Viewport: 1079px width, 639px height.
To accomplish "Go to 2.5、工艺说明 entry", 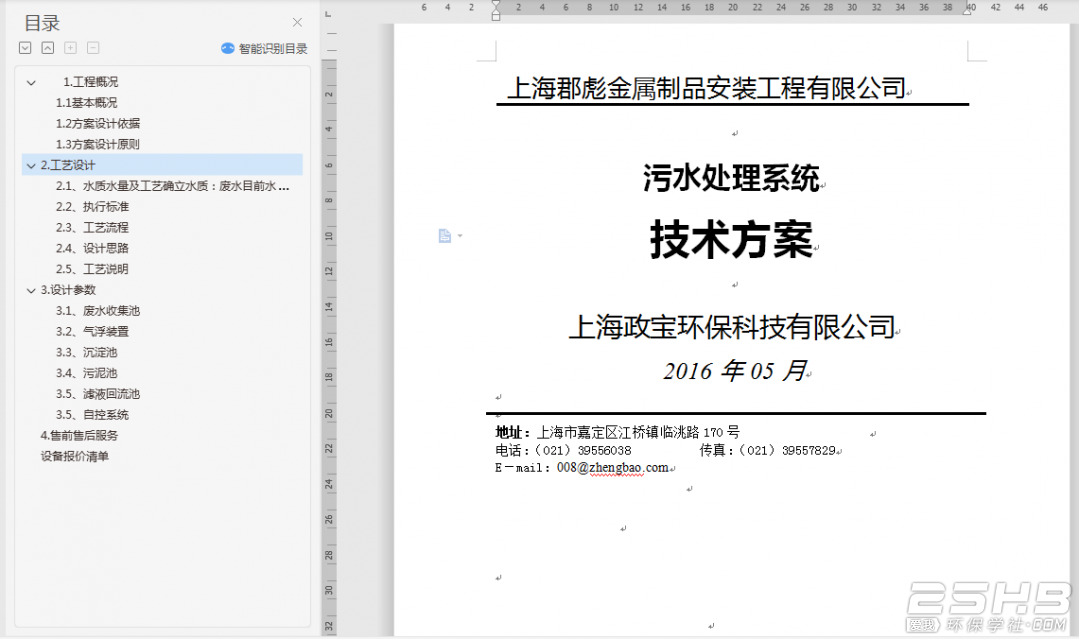I will click(x=92, y=269).
